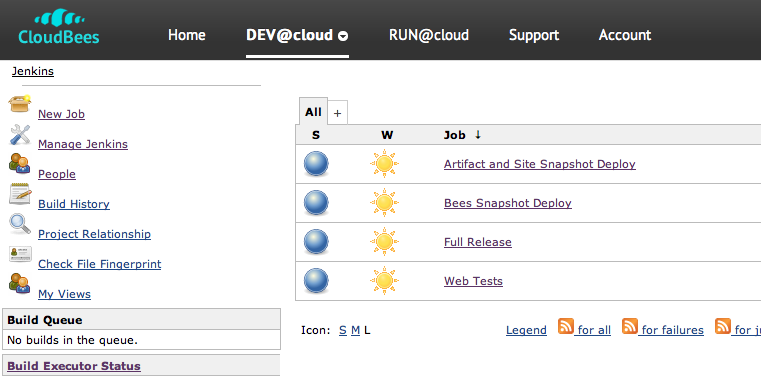Click blue status ball for Full Release
761x388 pixels.
pos(316,241)
